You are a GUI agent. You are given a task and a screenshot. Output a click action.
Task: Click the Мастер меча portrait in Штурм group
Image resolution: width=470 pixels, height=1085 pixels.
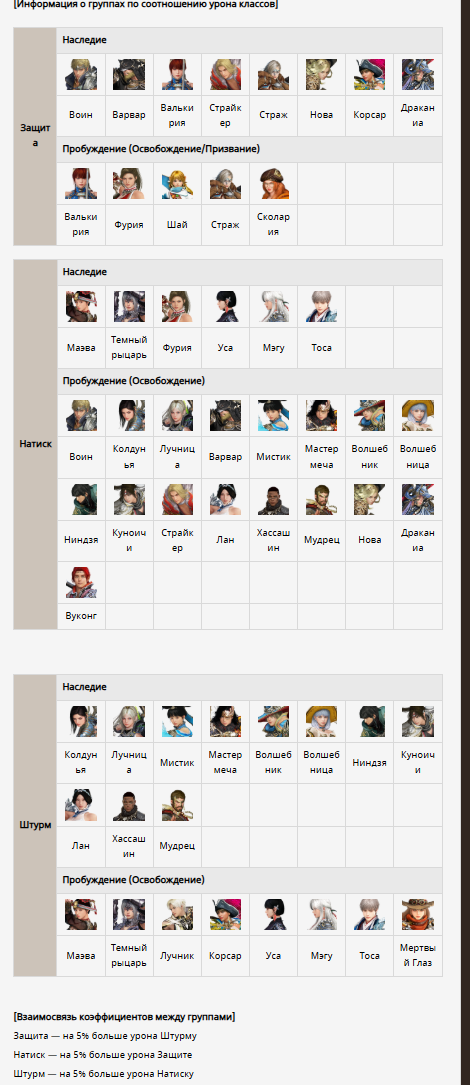226,722
